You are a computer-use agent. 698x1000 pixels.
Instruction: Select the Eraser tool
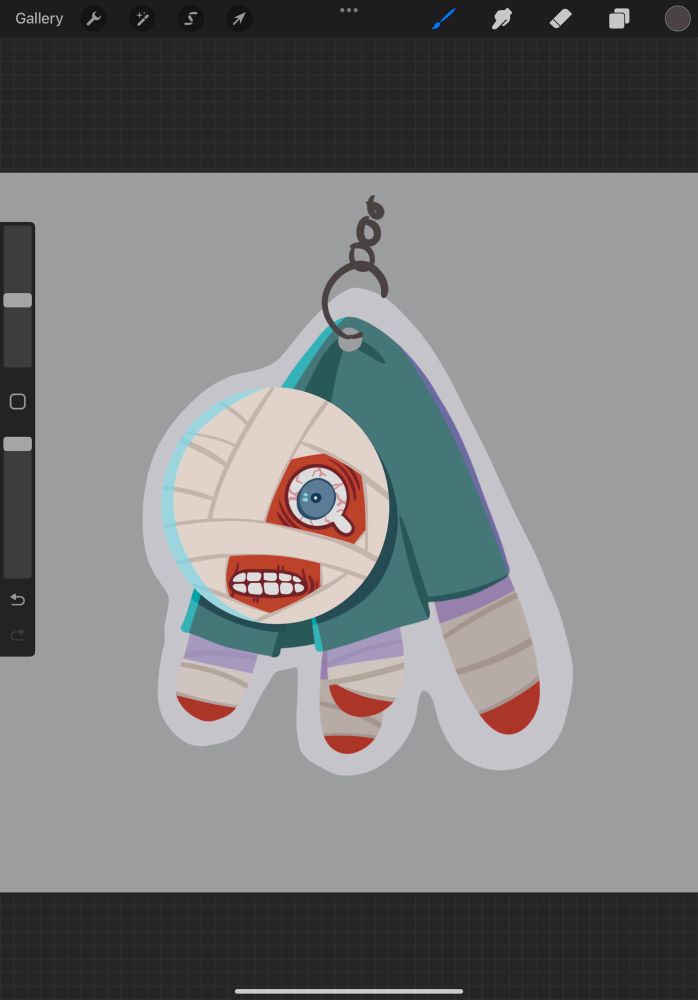point(560,18)
